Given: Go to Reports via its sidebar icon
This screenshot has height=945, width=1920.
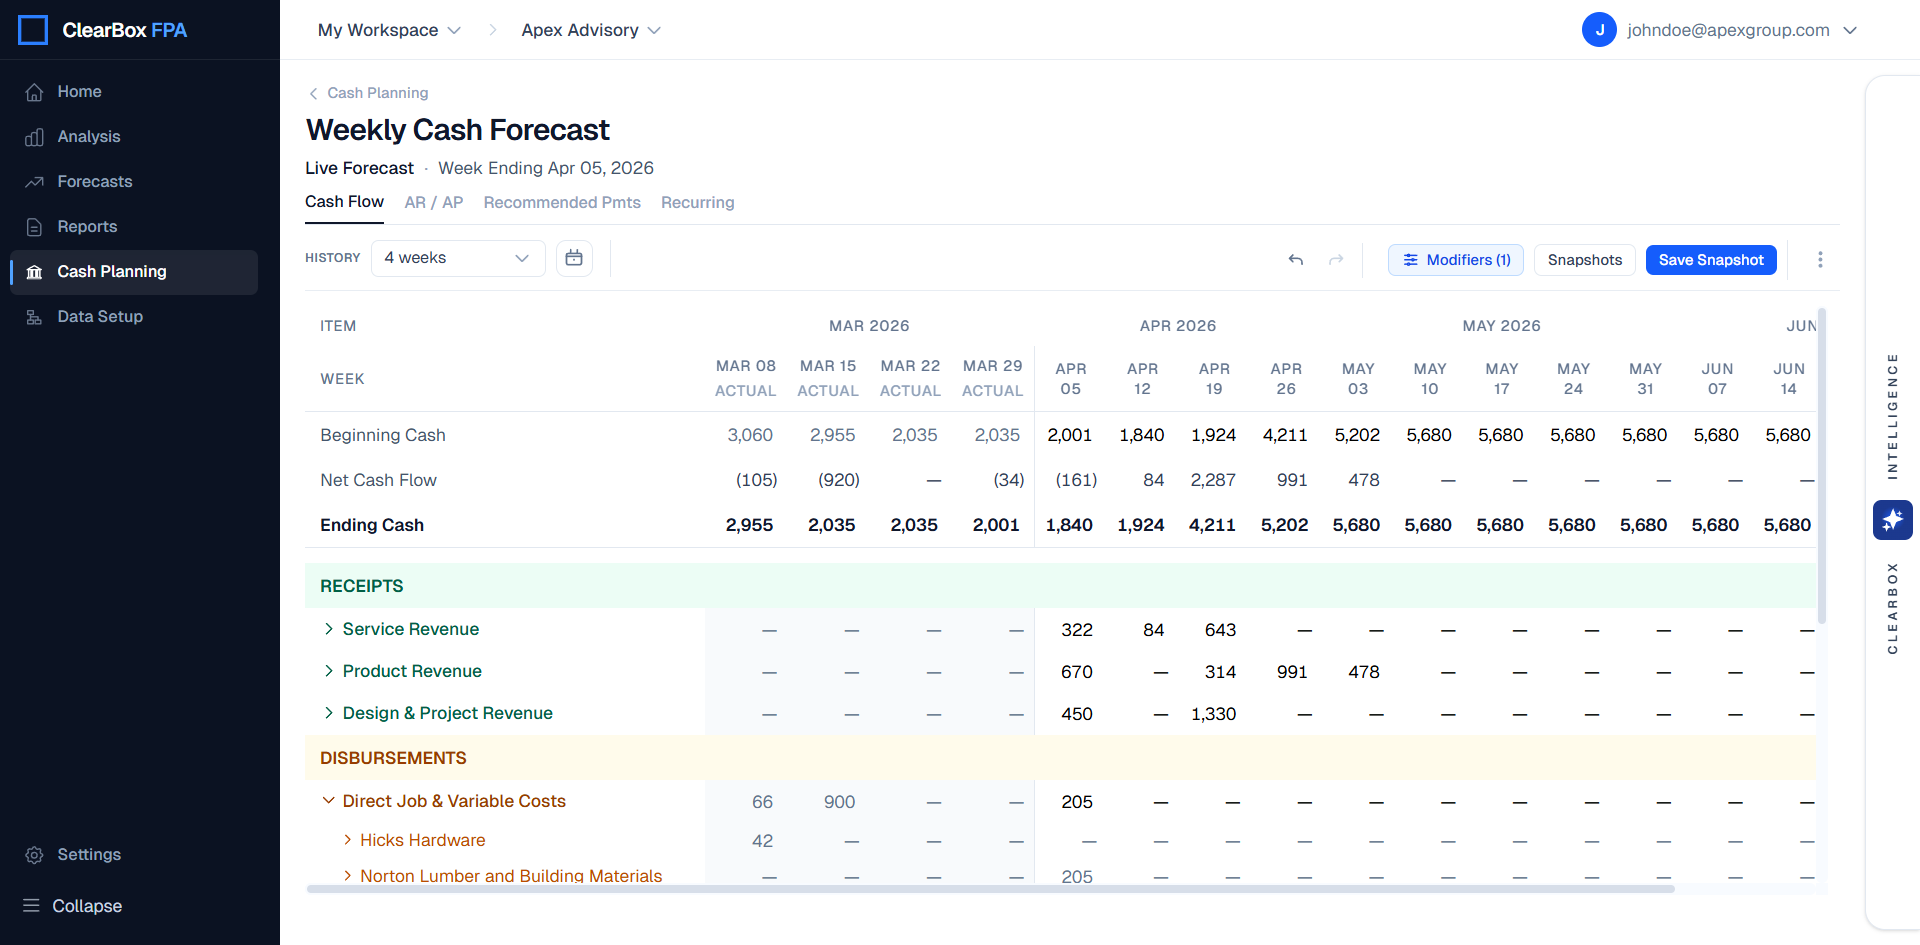Looking at the screenshot, I should (x=34, y=226).
